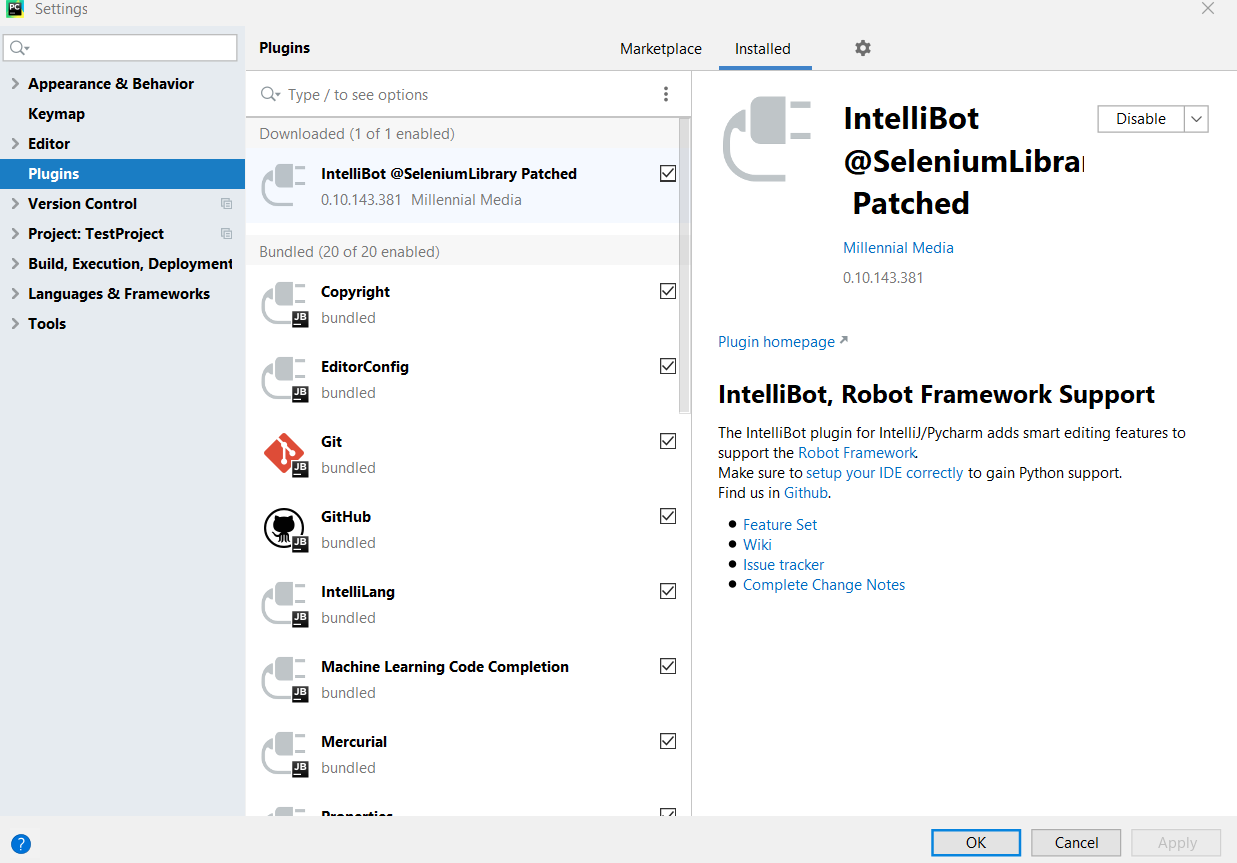Screen dimensions: 1237x863
Task: Click the GitHub octocat plugin icon
Action: pos(284,529)
